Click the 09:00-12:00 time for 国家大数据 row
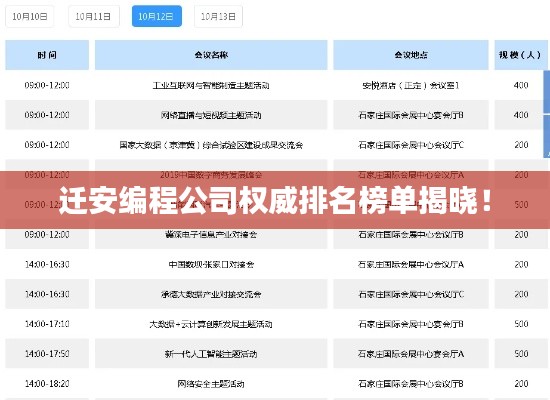This screenshot has width=550, height=400. tap(47, 145)
